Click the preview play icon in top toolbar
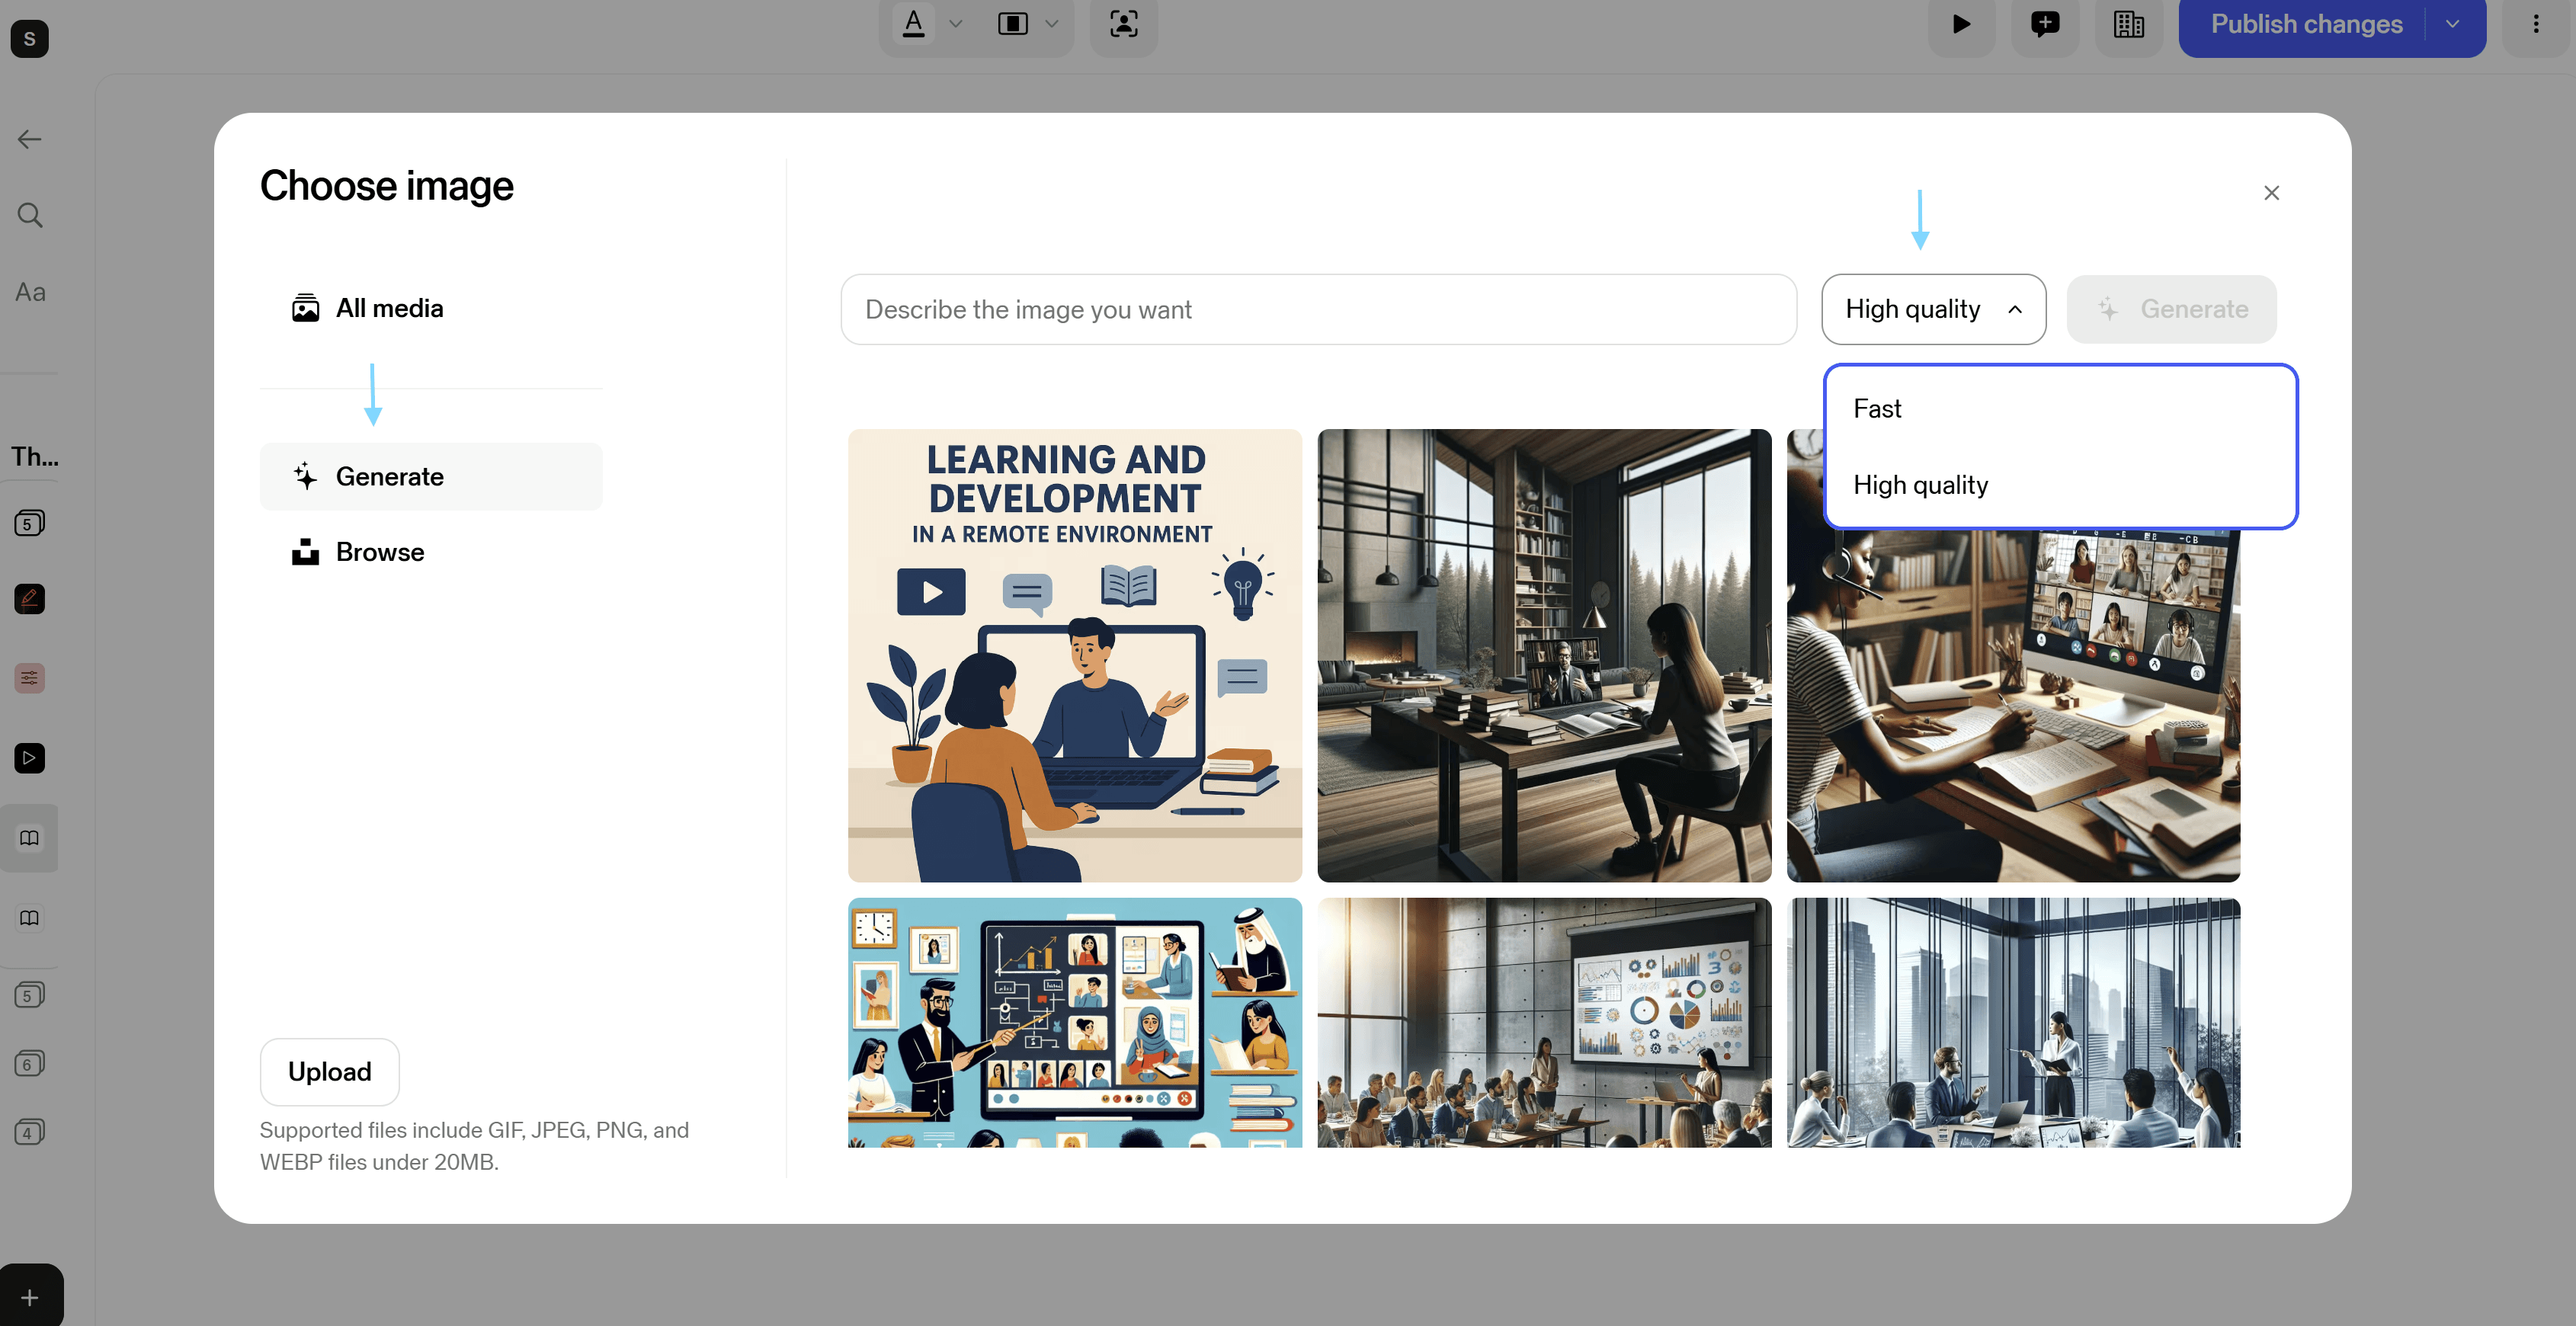 (x=1961, y=24)
